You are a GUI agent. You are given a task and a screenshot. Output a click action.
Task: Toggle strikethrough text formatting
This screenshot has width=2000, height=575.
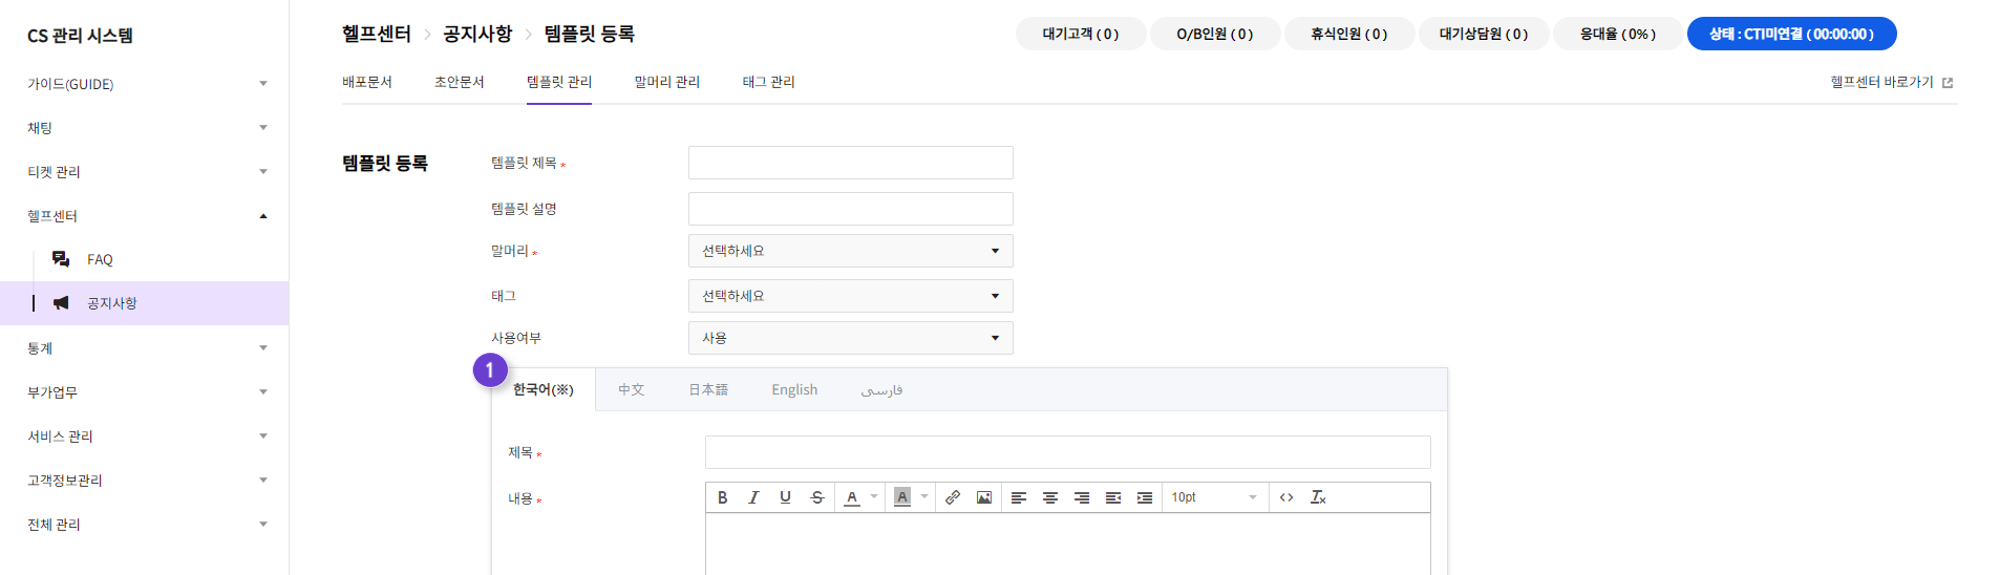[x=817, y=497]
